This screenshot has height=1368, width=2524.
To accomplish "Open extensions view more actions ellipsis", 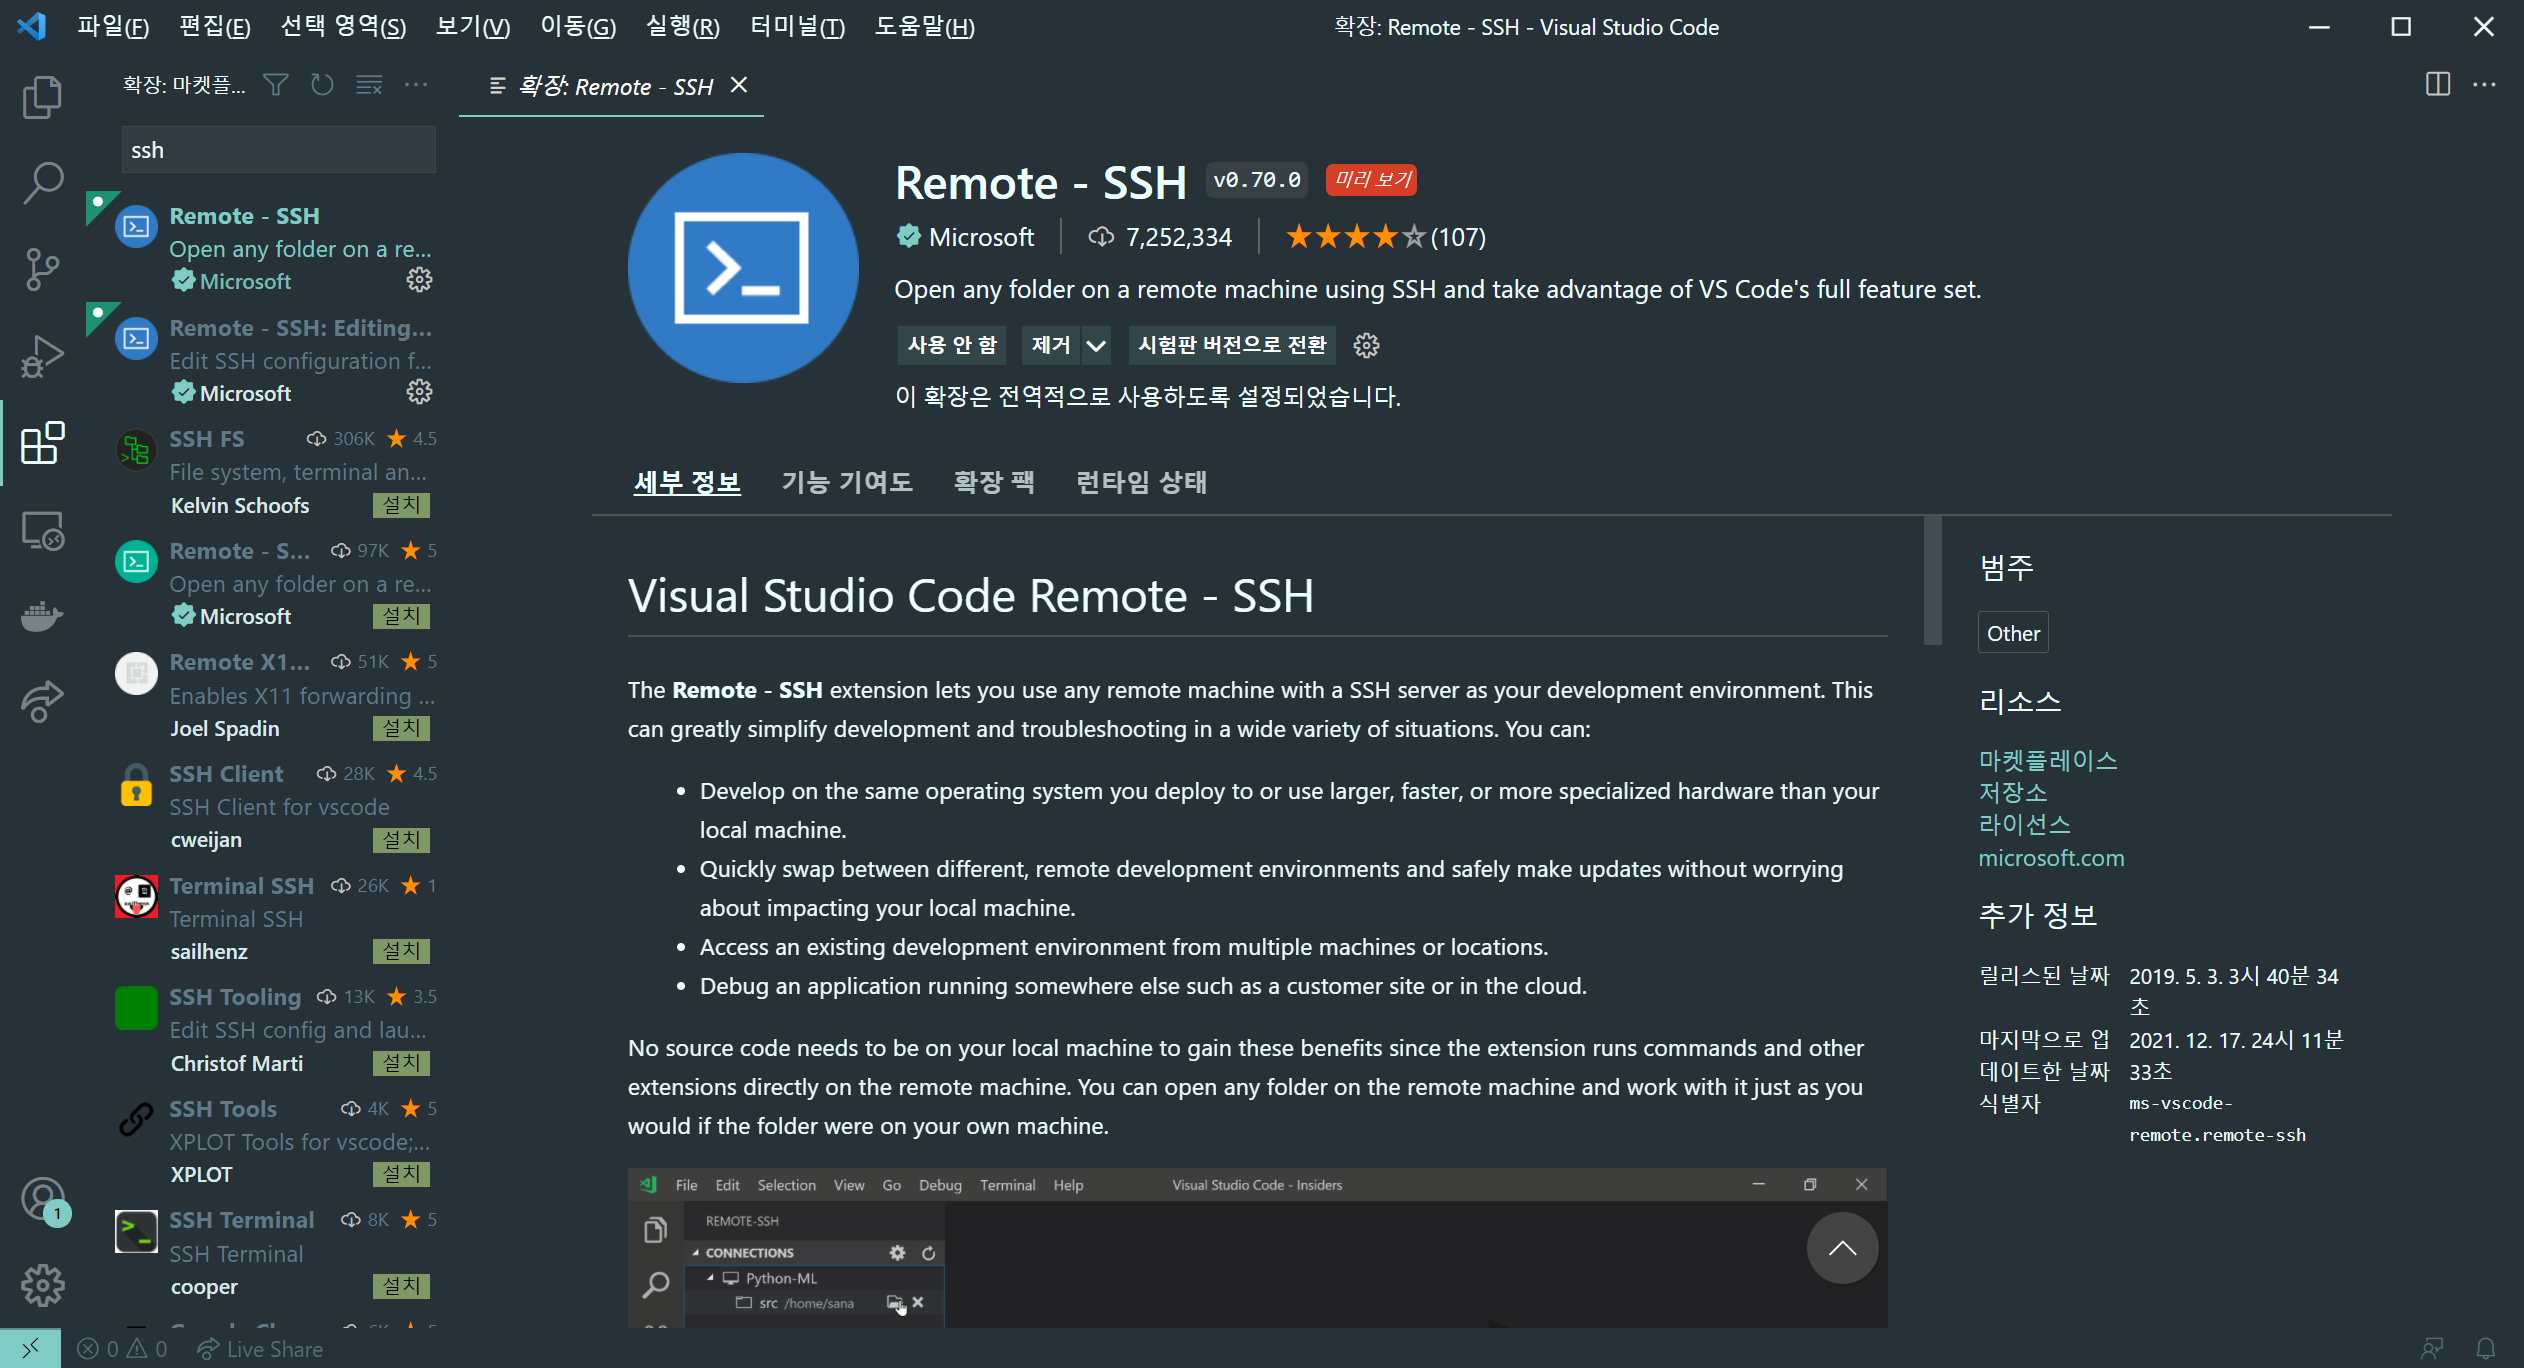I will (416, 85).
